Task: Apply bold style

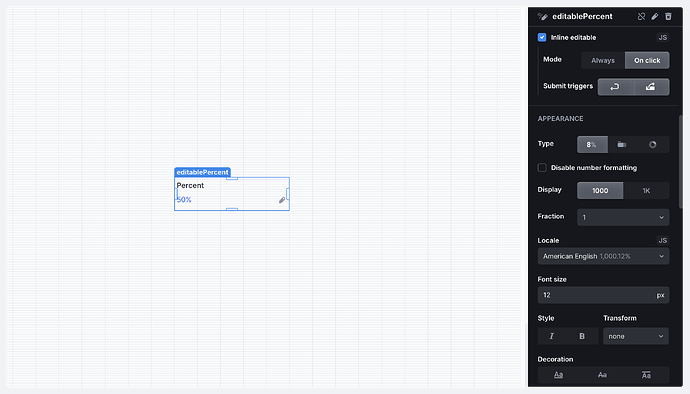Action: pyautogui.click(x=582, y=336)
